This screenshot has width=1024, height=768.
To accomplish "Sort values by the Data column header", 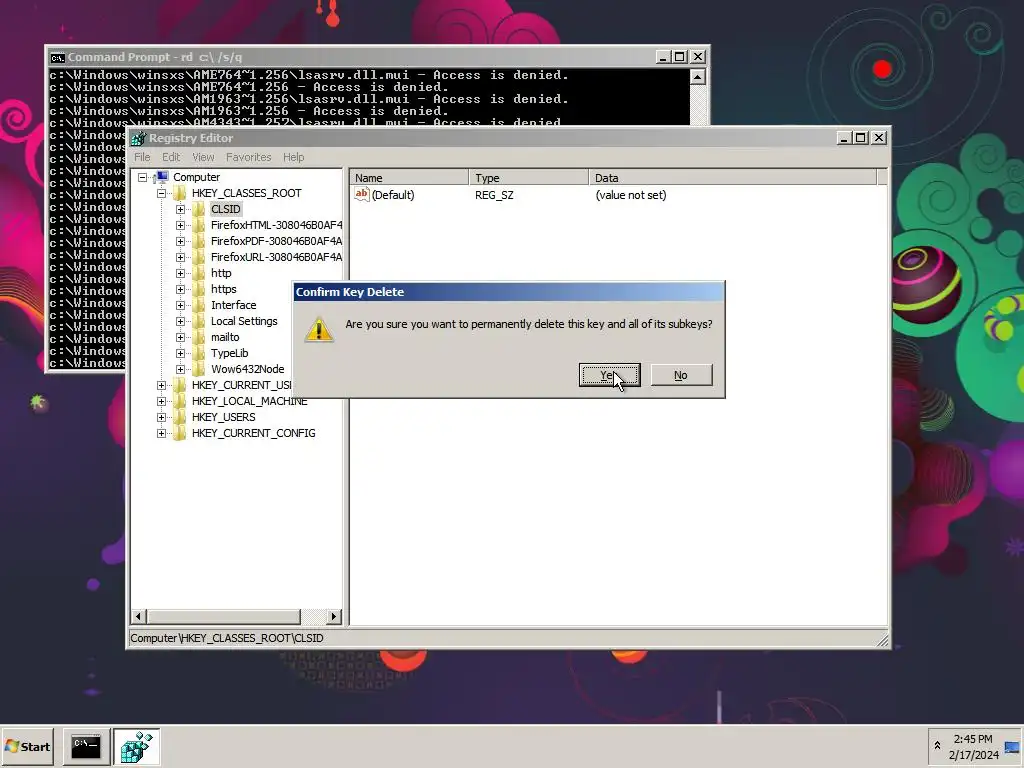I will click(733, 178).
